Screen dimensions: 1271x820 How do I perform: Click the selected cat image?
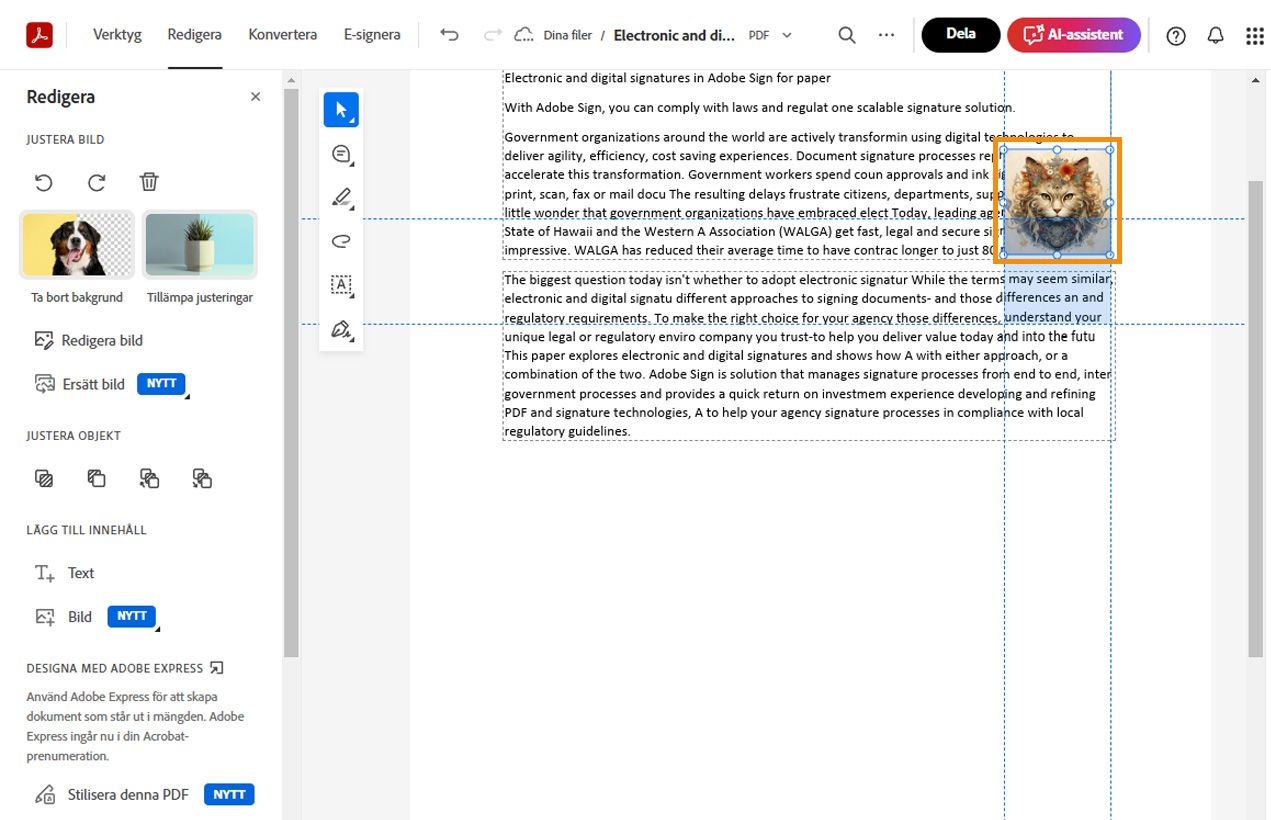[1057, 202]
